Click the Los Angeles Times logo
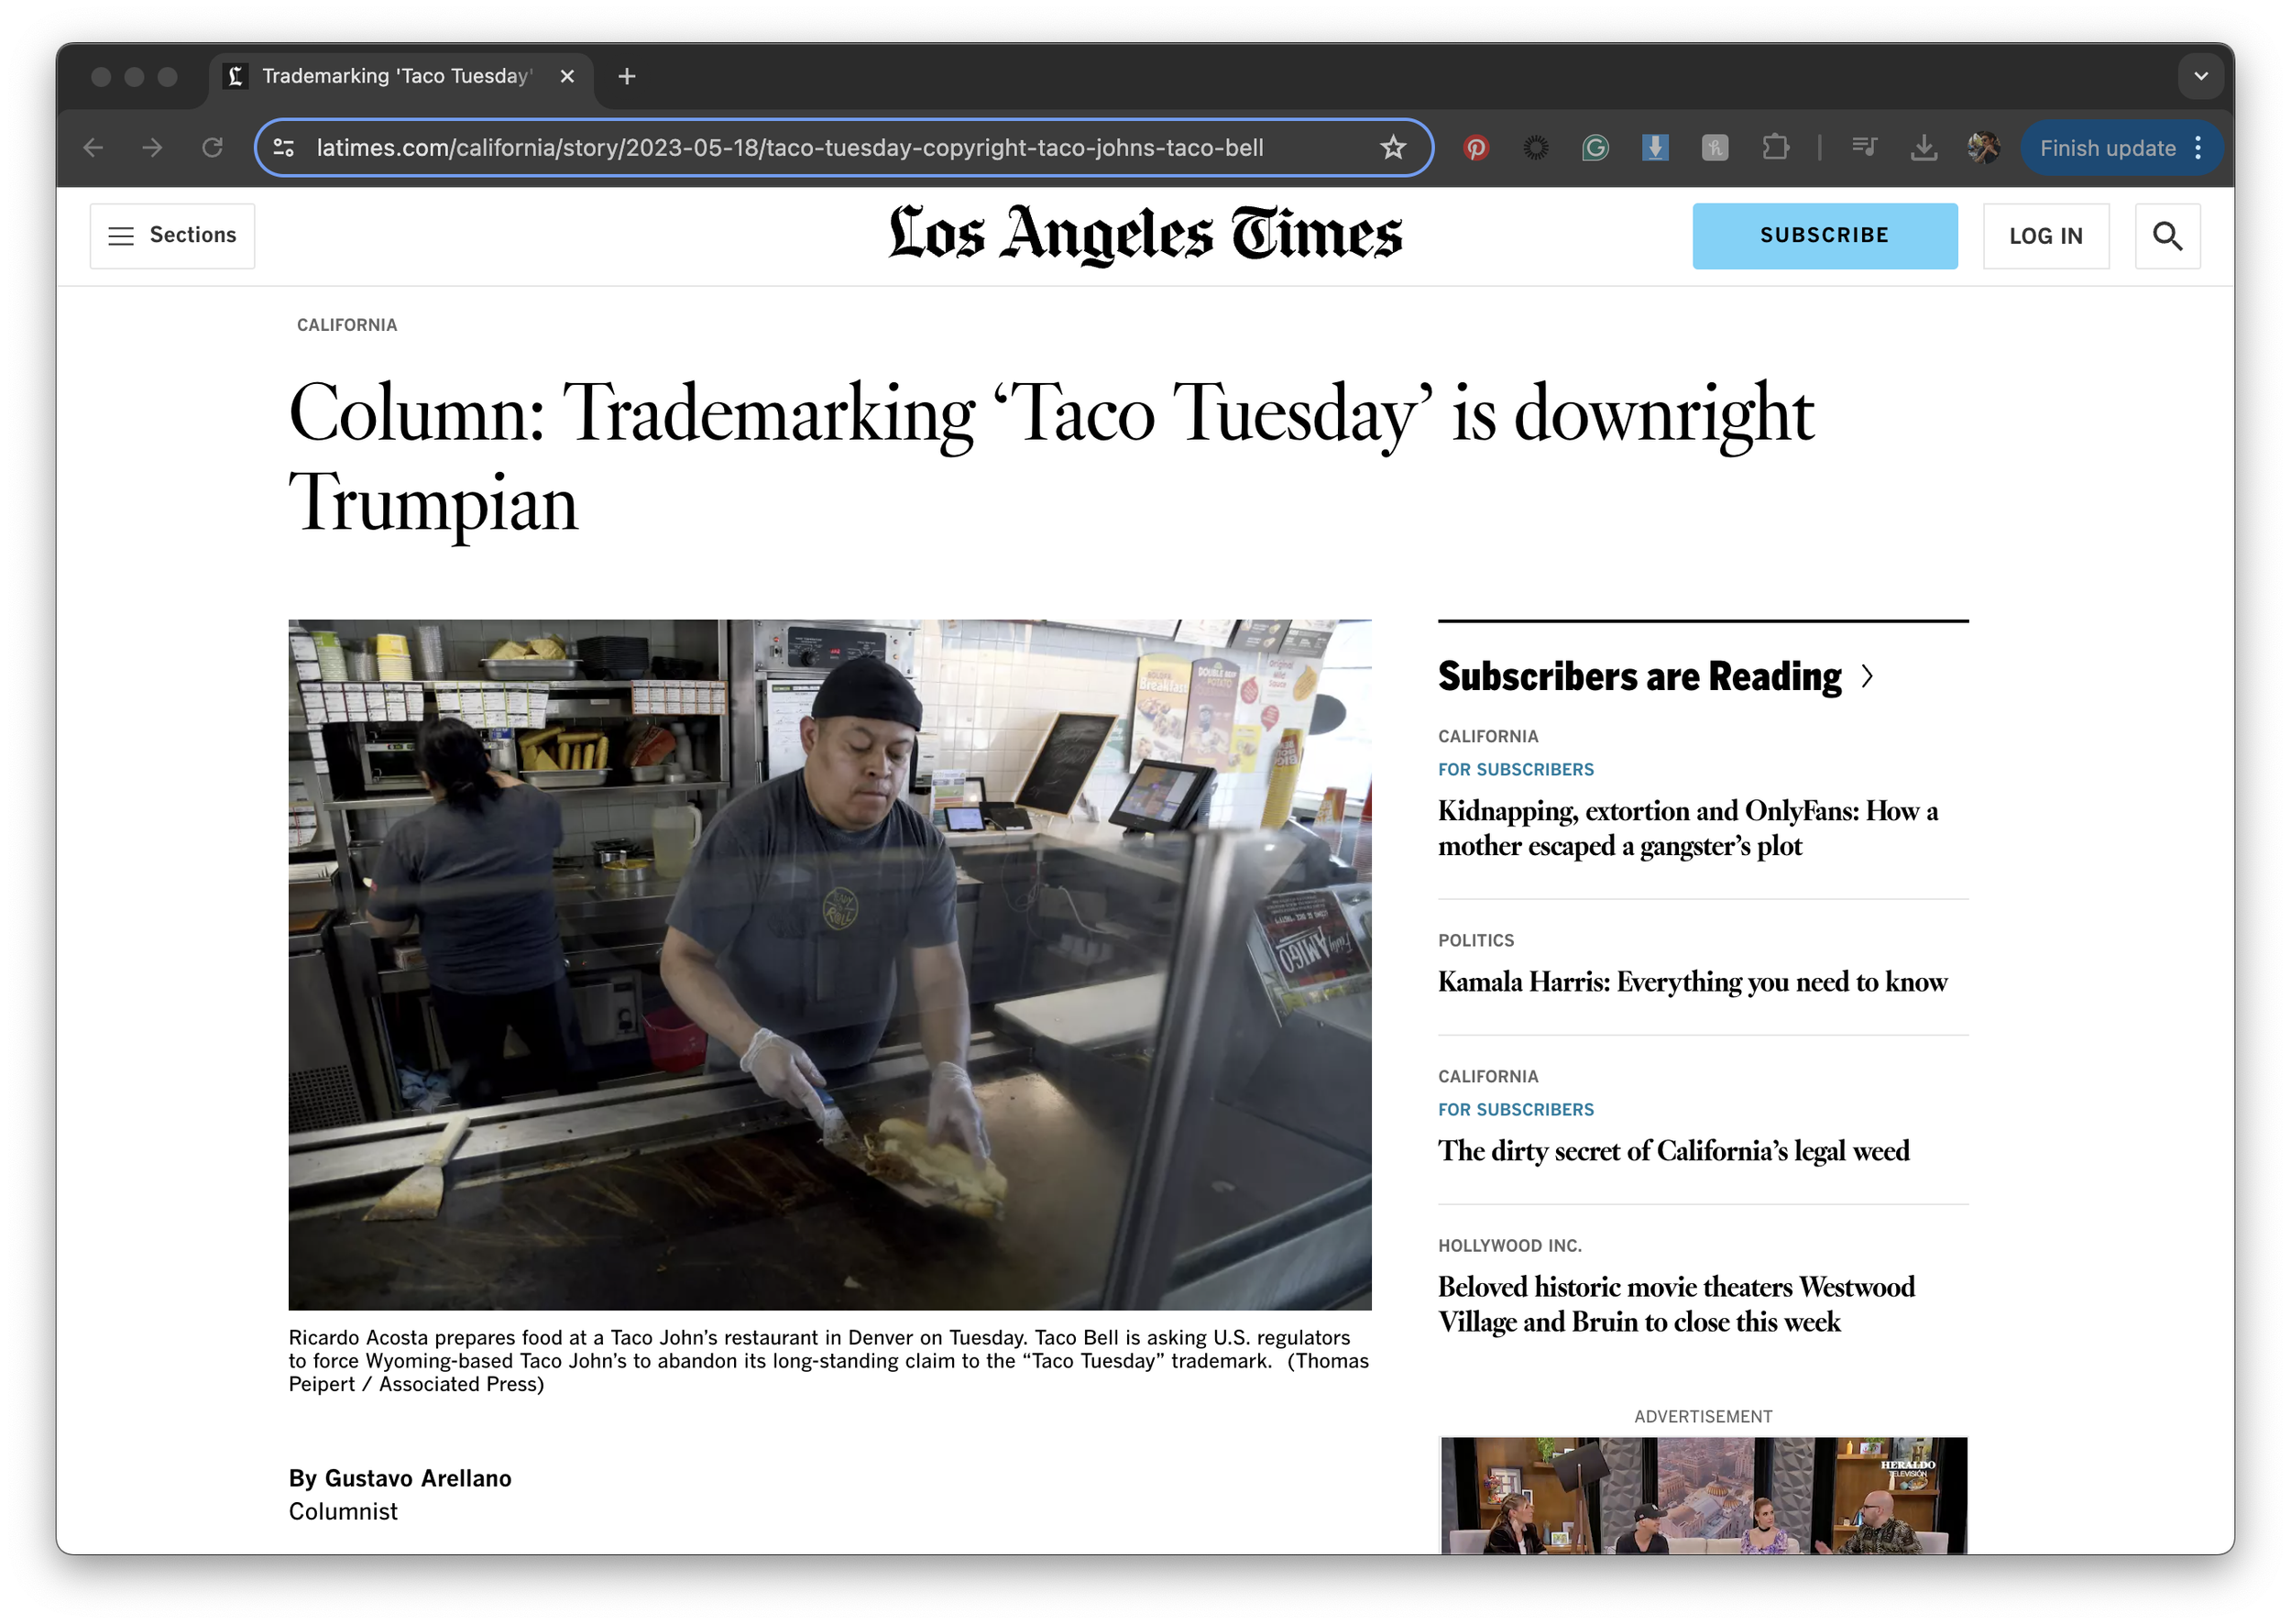 point(1146,235)
